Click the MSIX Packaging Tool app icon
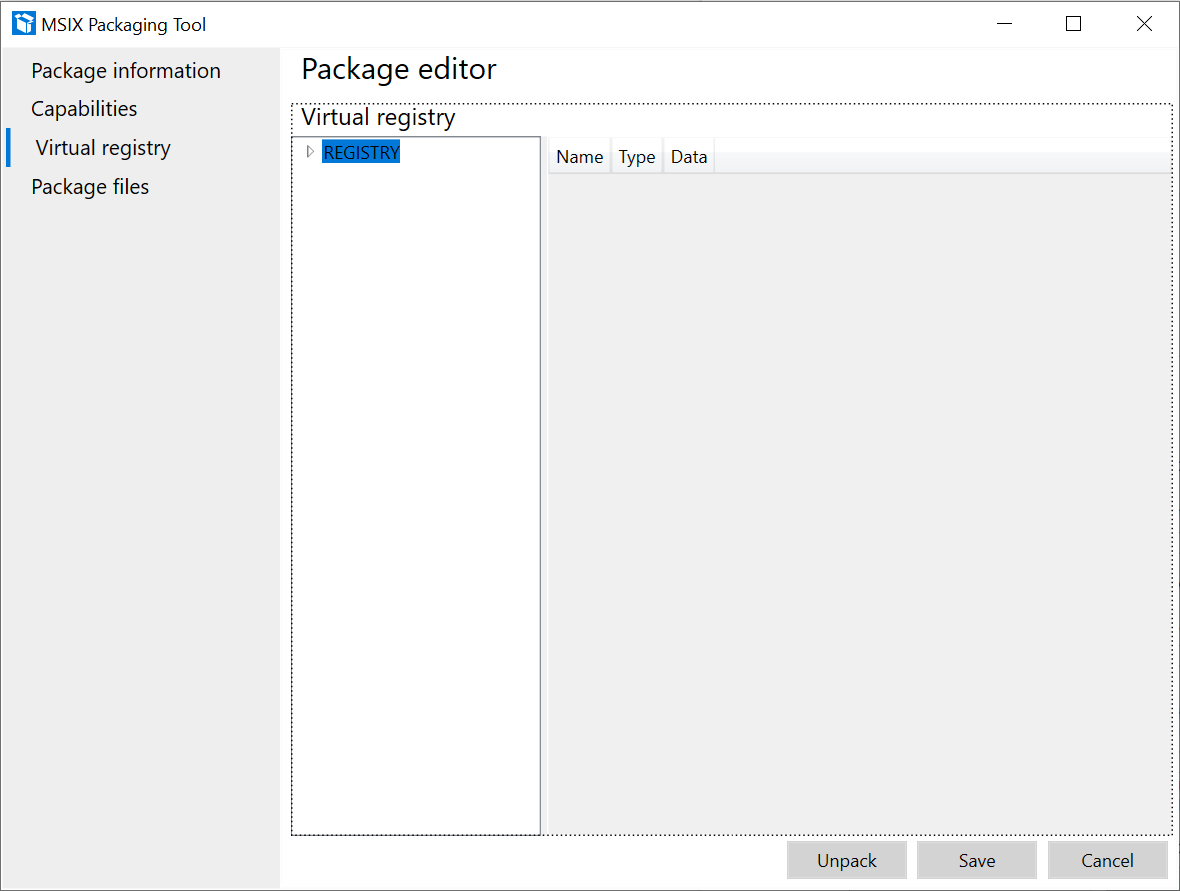The width and height of the screenshot is (1180, 891). click(x=24, y=24)
